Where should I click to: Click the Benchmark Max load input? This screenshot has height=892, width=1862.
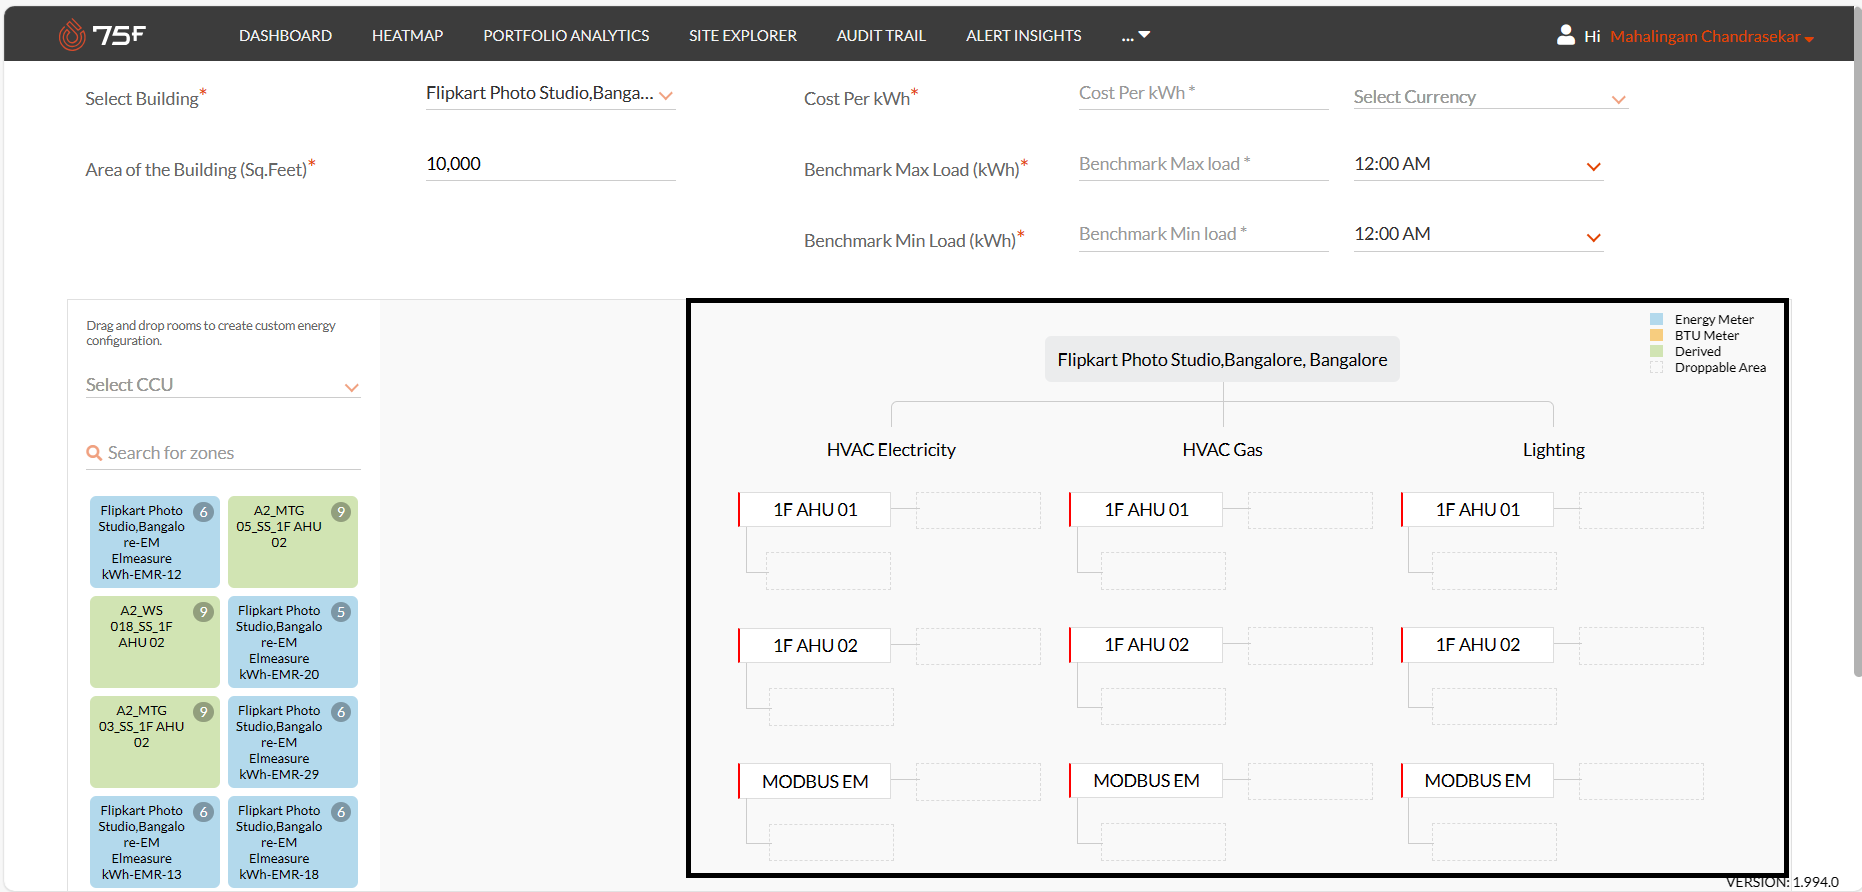click(x=1203, y=164)
